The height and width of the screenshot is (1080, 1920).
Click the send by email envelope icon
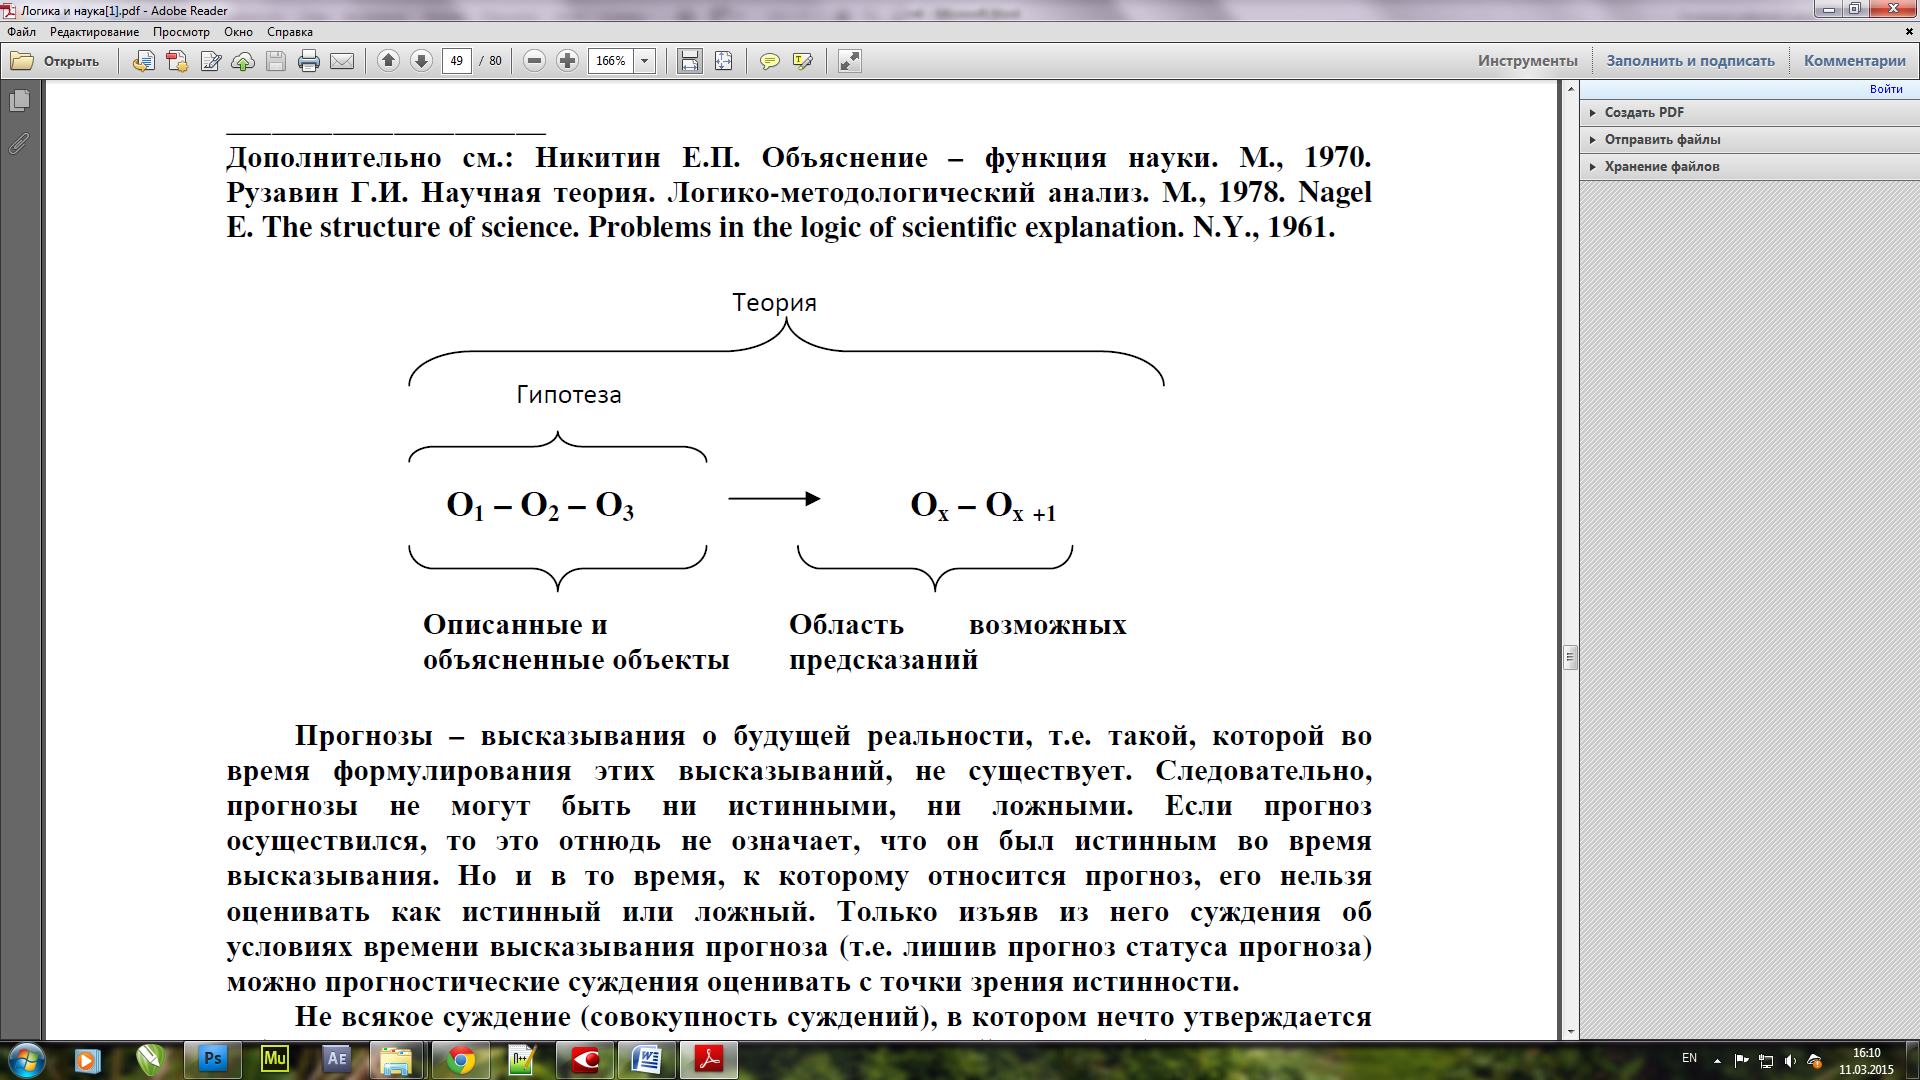(342, 61)
